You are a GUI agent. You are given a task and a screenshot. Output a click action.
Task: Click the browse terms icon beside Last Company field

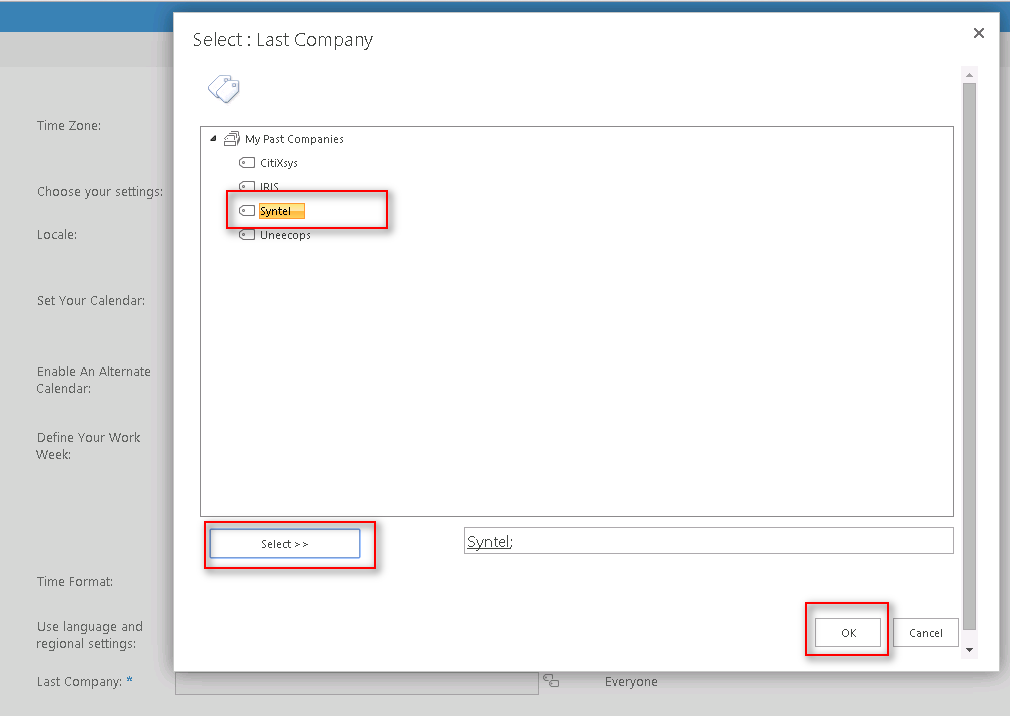pos(551,681)
